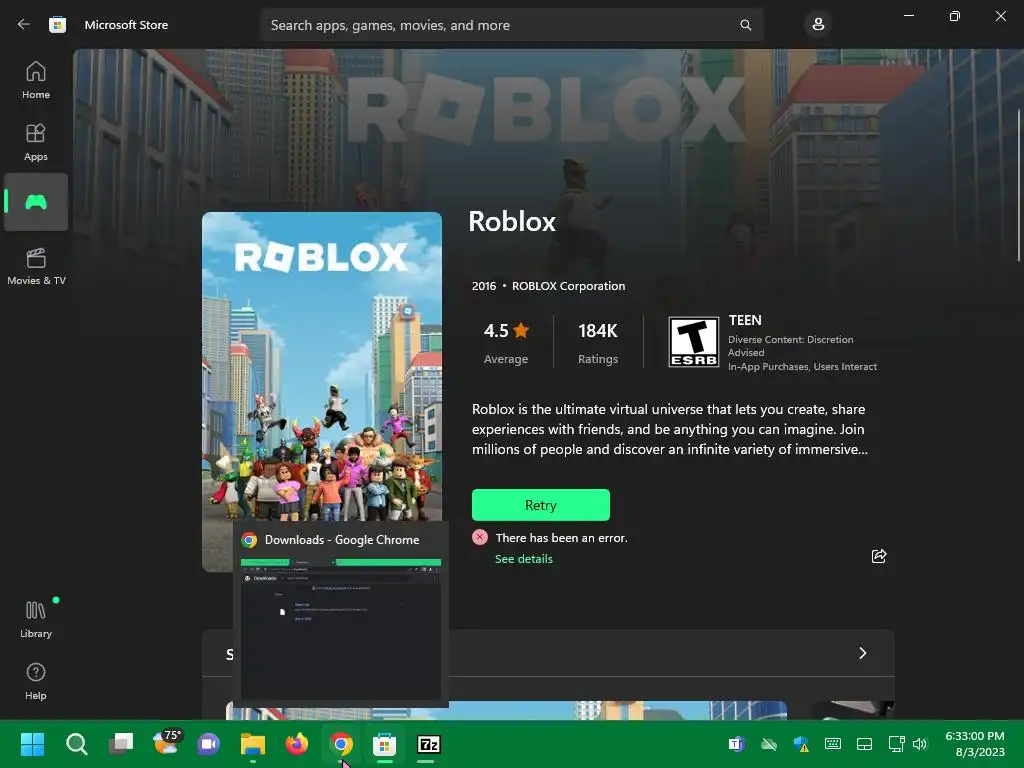1024x768 pixels.
Task: Click the Microsoft Store logo icon
Action: pos(57,25)
